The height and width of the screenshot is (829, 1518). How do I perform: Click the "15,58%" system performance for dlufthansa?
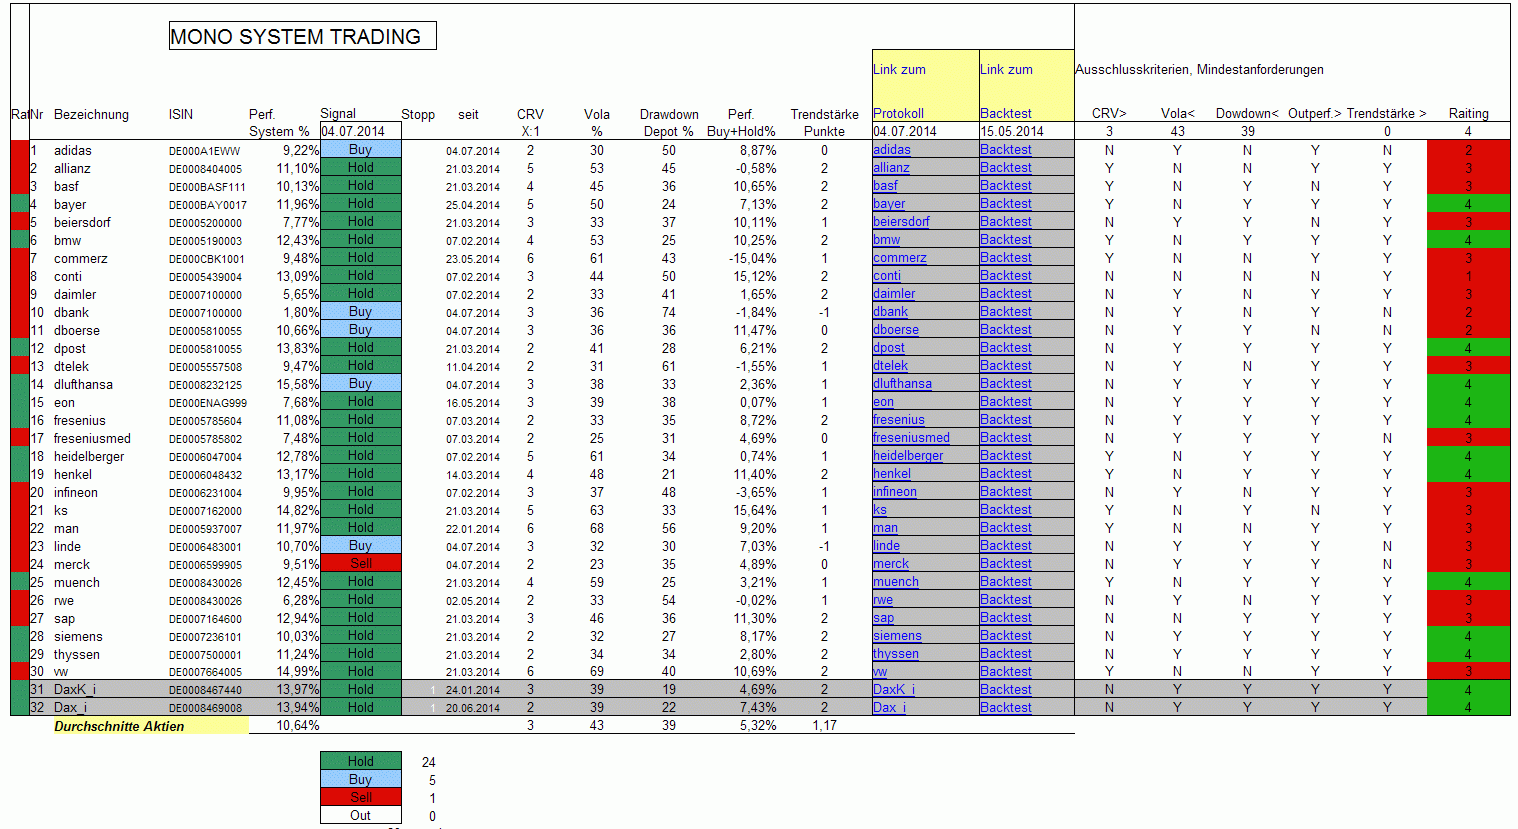298,384
